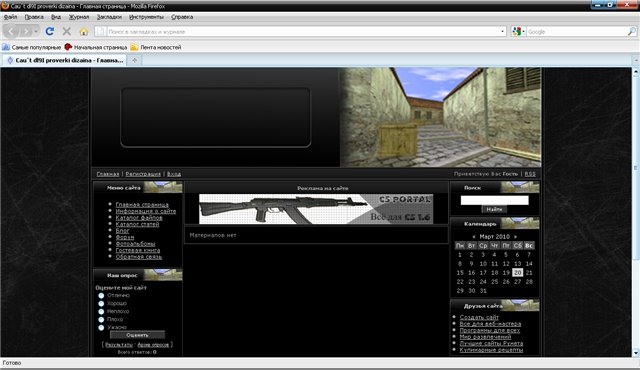
Task: Open the 'Инструменты' menu
Action: 146,17
